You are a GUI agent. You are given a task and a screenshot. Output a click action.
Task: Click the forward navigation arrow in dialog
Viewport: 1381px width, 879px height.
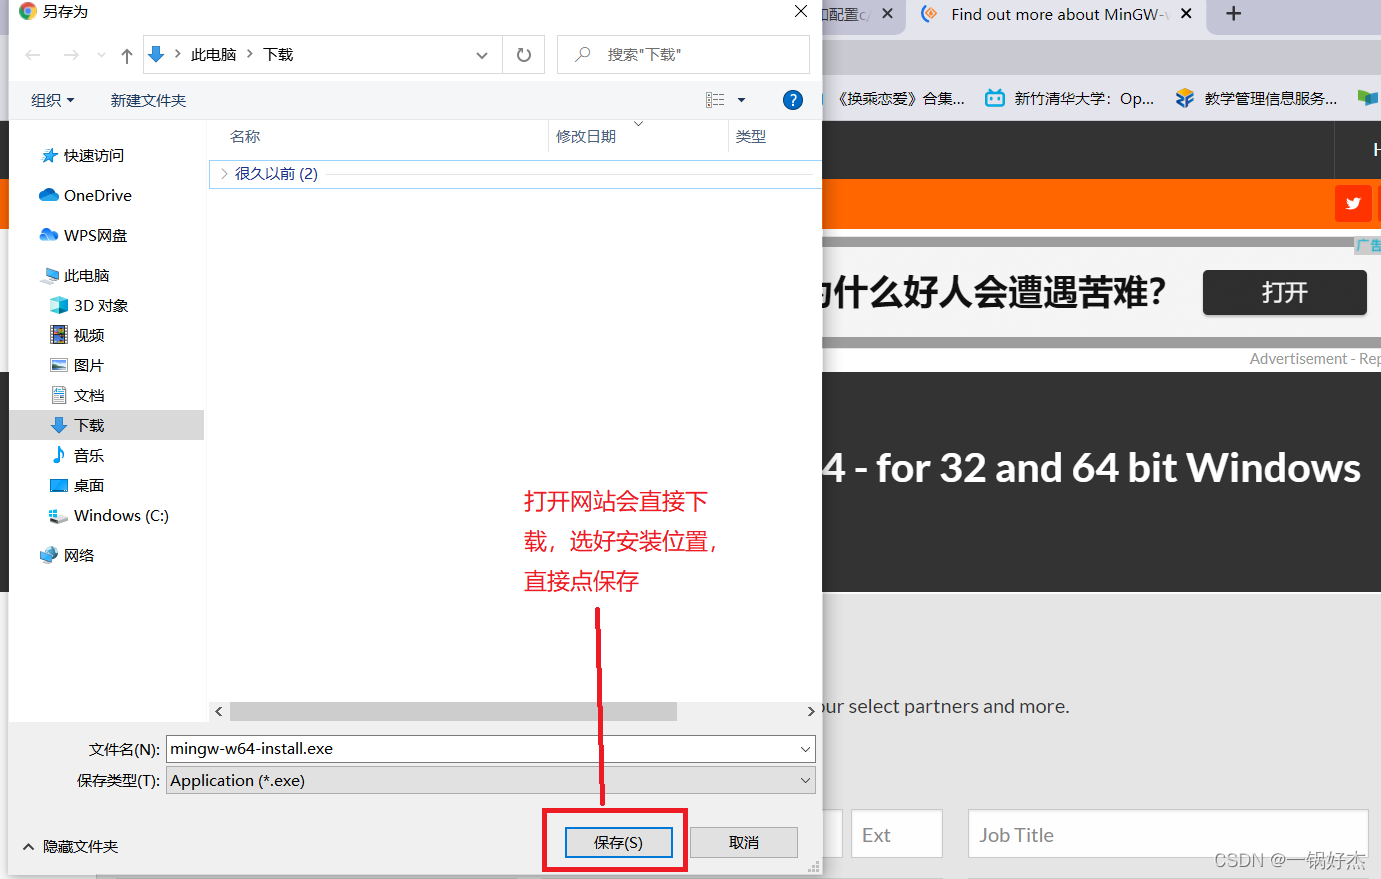(x=71, y=55)
